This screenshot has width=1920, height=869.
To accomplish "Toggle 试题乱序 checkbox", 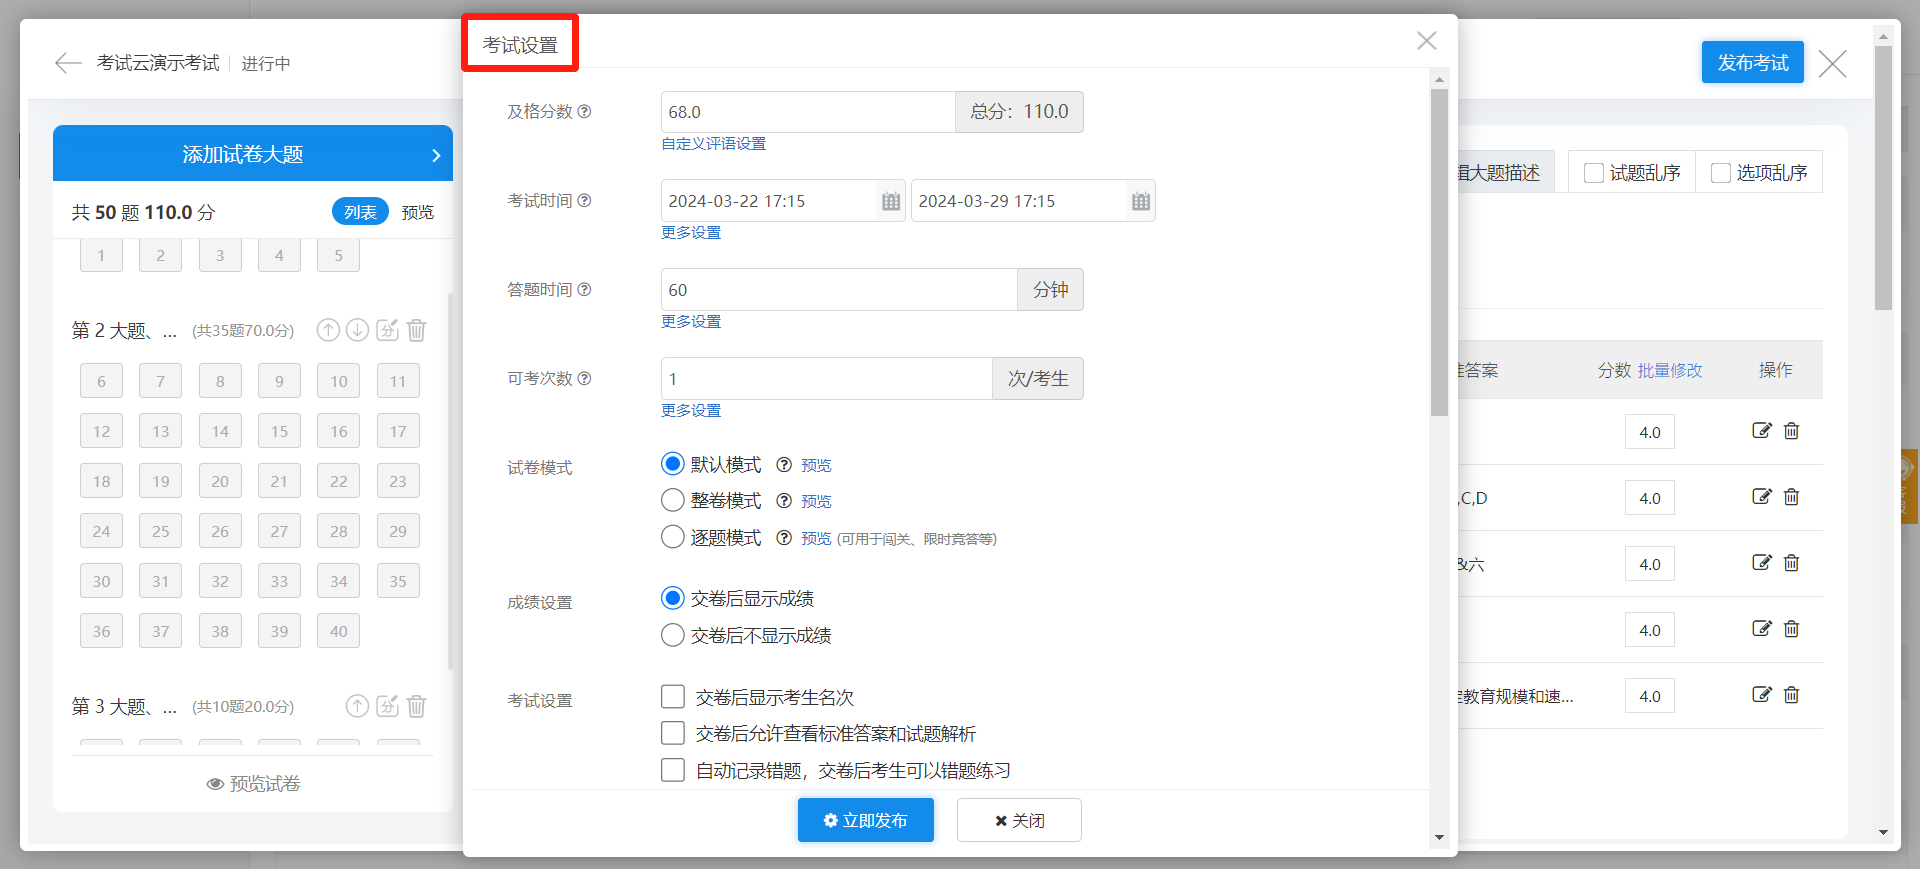I will click(x=1594, y=173).
